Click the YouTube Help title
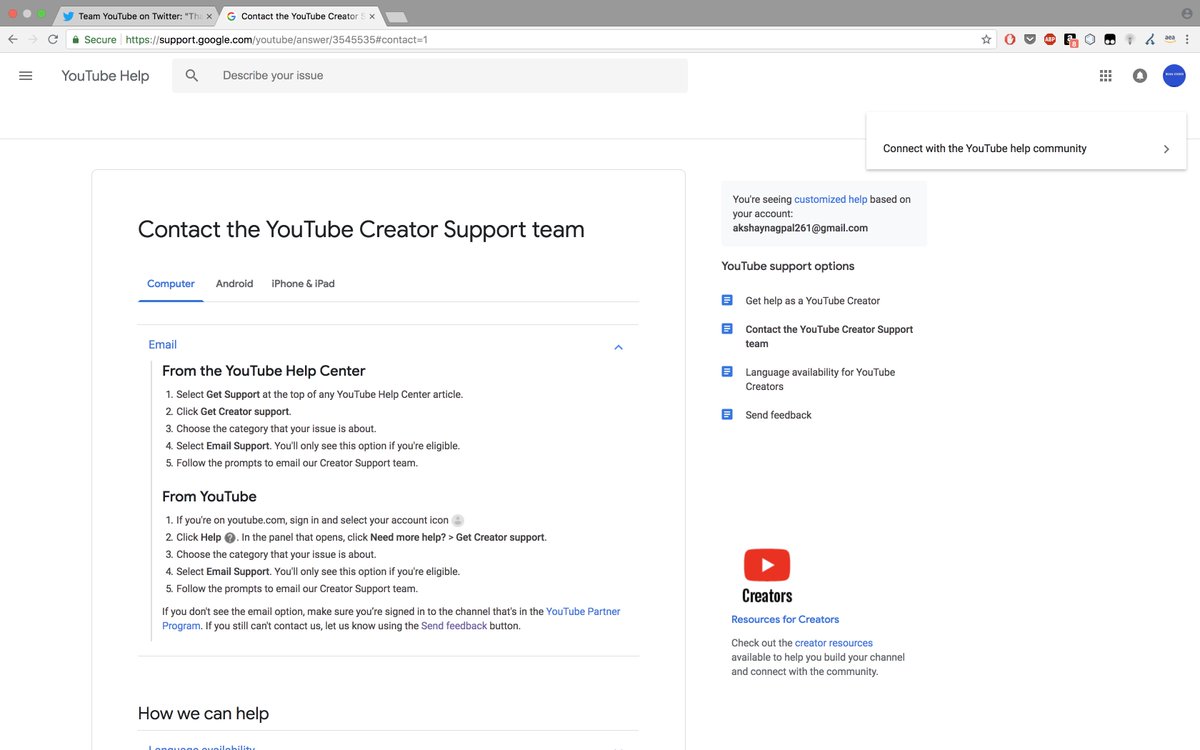1200x750 pixels. [105, 76]
